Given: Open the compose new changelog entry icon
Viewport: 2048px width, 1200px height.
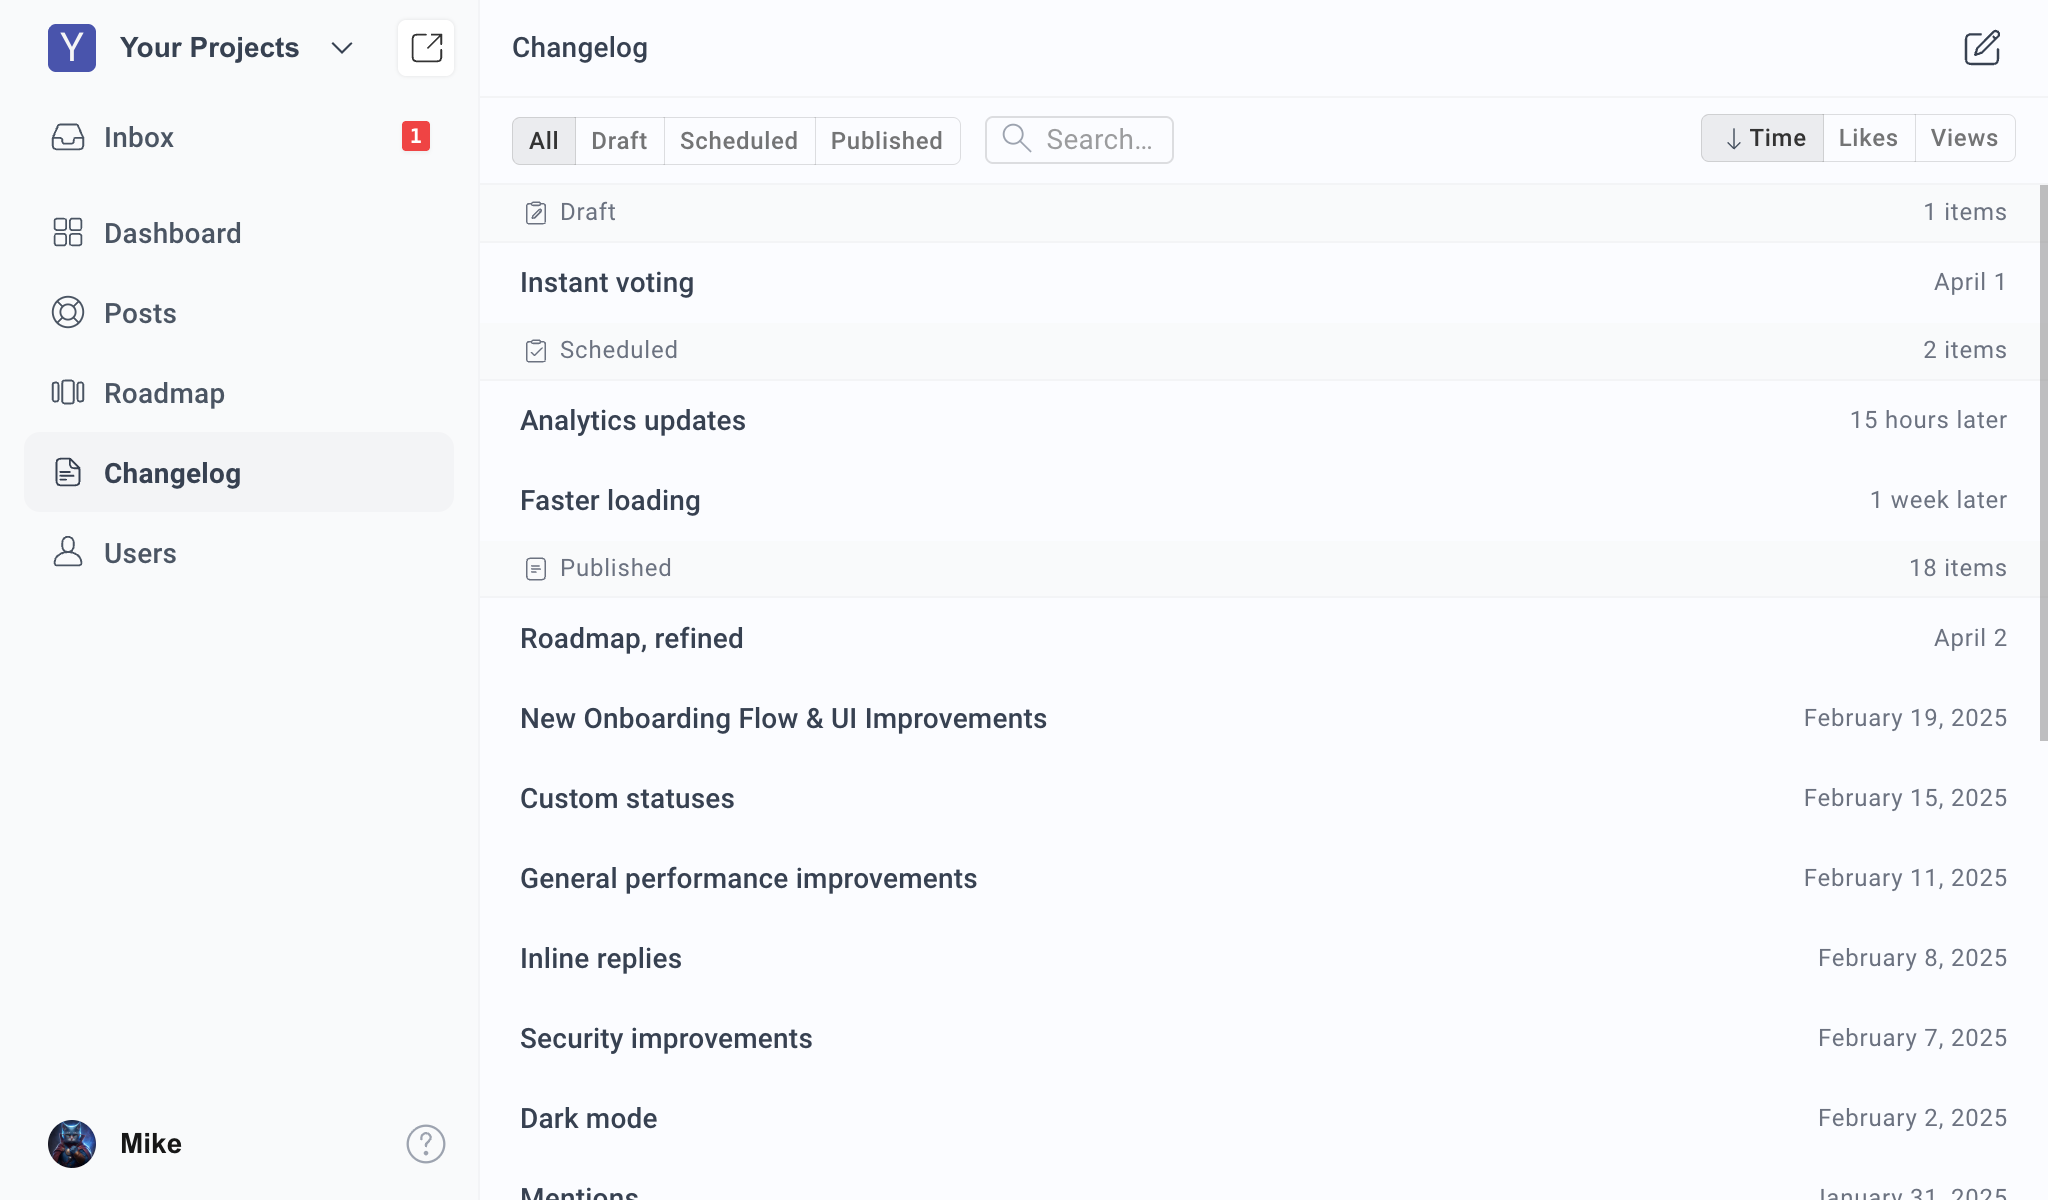Looking at the screenshot, I should point(1982,47).
